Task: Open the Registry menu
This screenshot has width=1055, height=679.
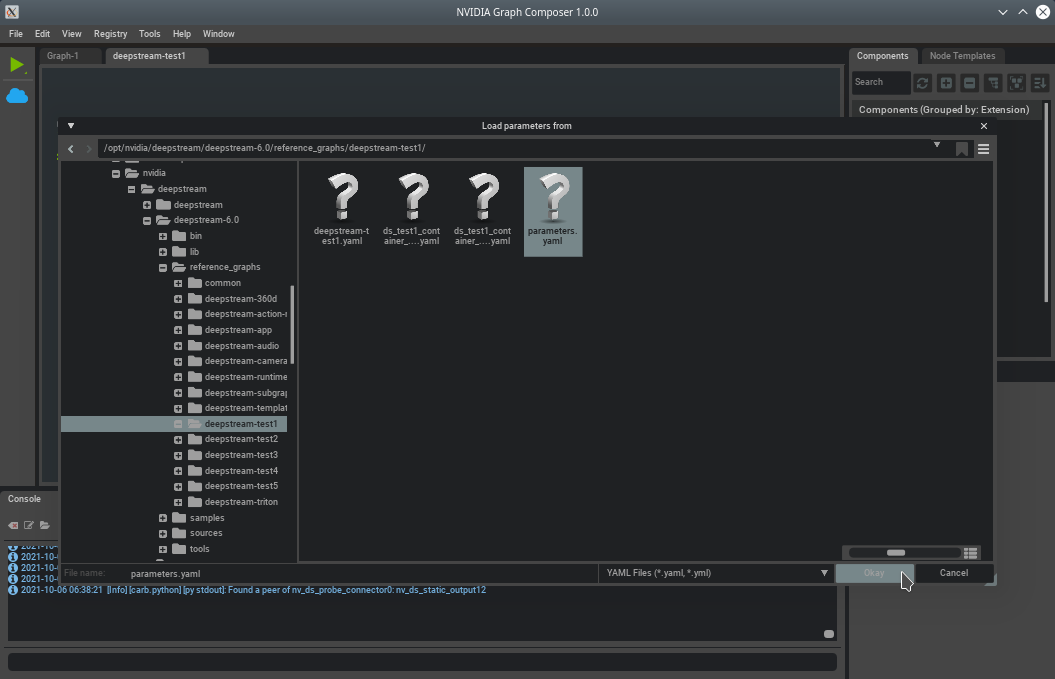Action: 110,34
